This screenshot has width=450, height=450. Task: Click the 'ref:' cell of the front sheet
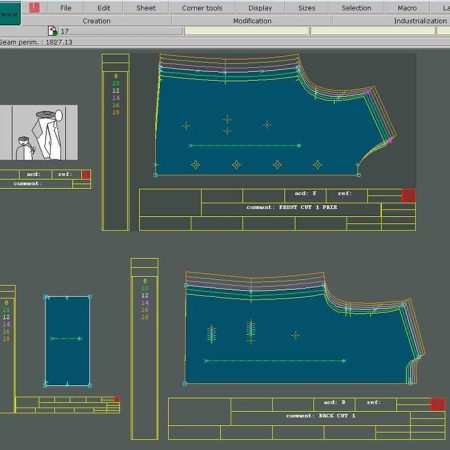[347, 196]
